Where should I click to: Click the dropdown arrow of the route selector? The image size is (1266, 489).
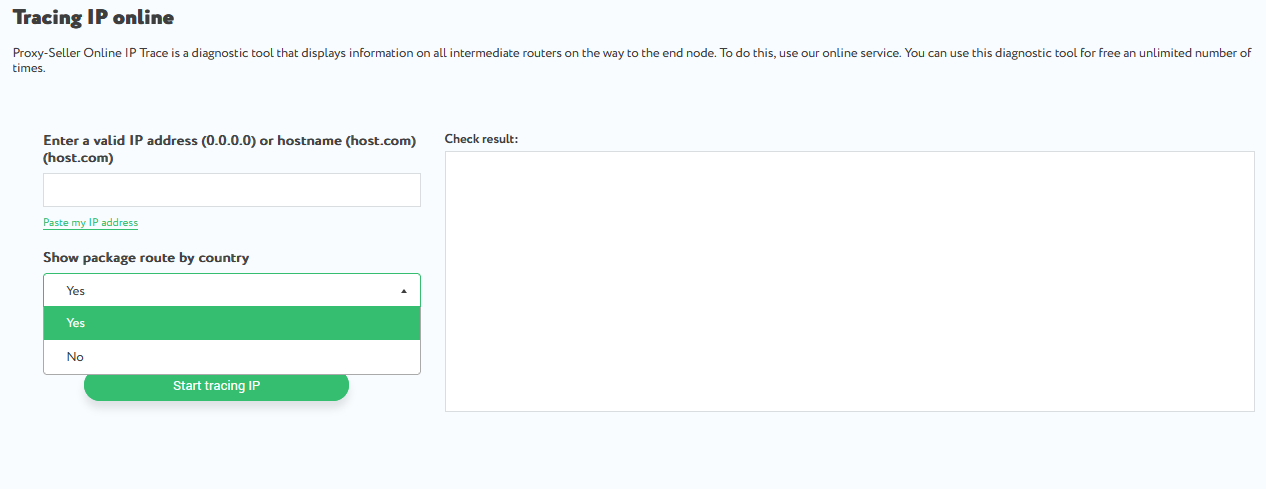pos(404,291)
